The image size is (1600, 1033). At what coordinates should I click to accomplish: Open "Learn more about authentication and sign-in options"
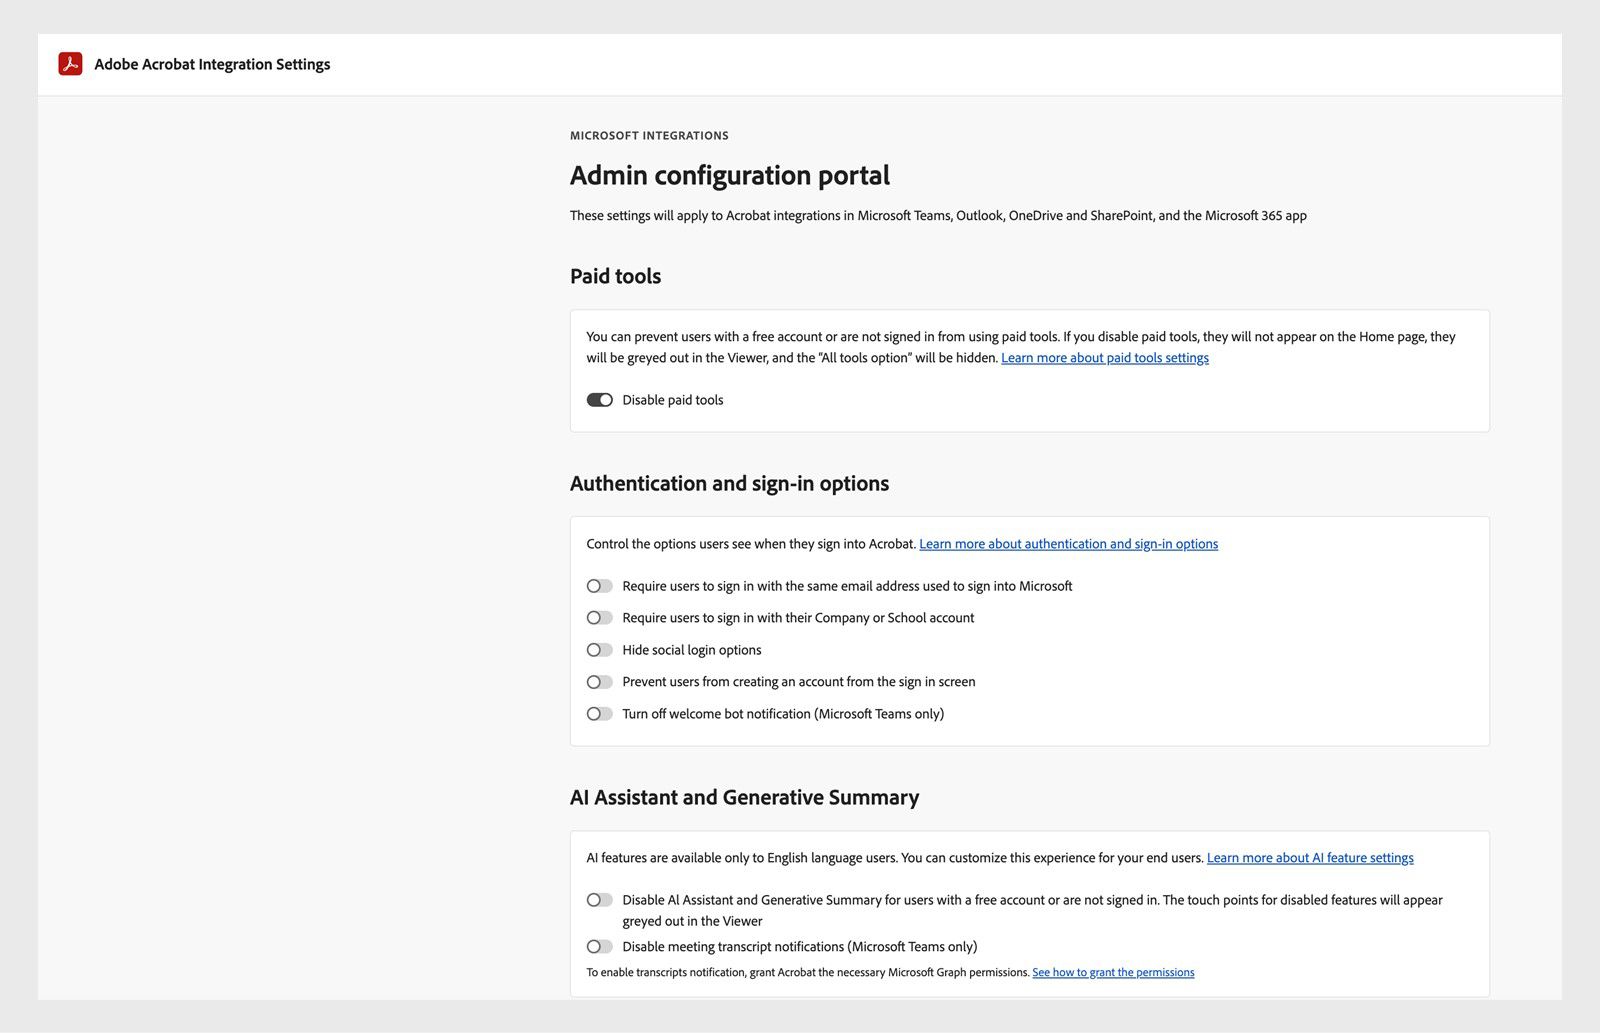click(1068, 543)
